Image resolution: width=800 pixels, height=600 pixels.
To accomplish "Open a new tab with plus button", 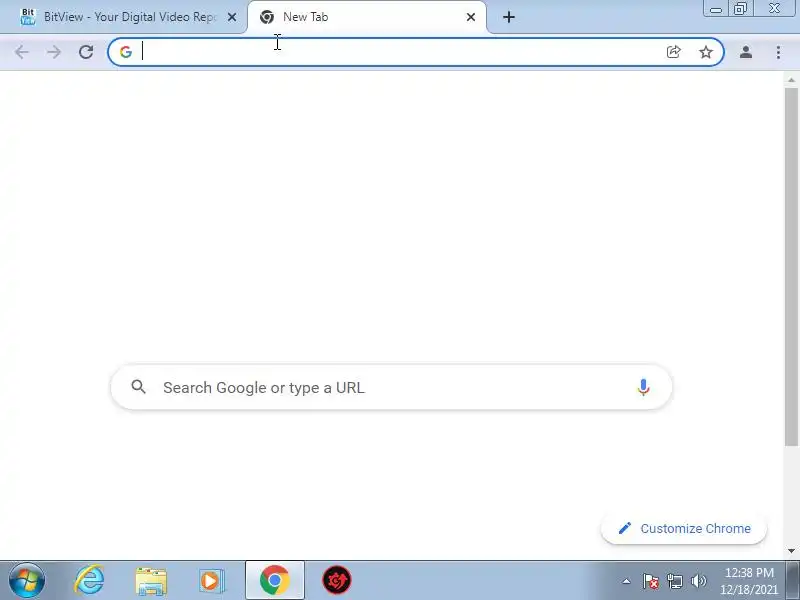I will 509,17.
